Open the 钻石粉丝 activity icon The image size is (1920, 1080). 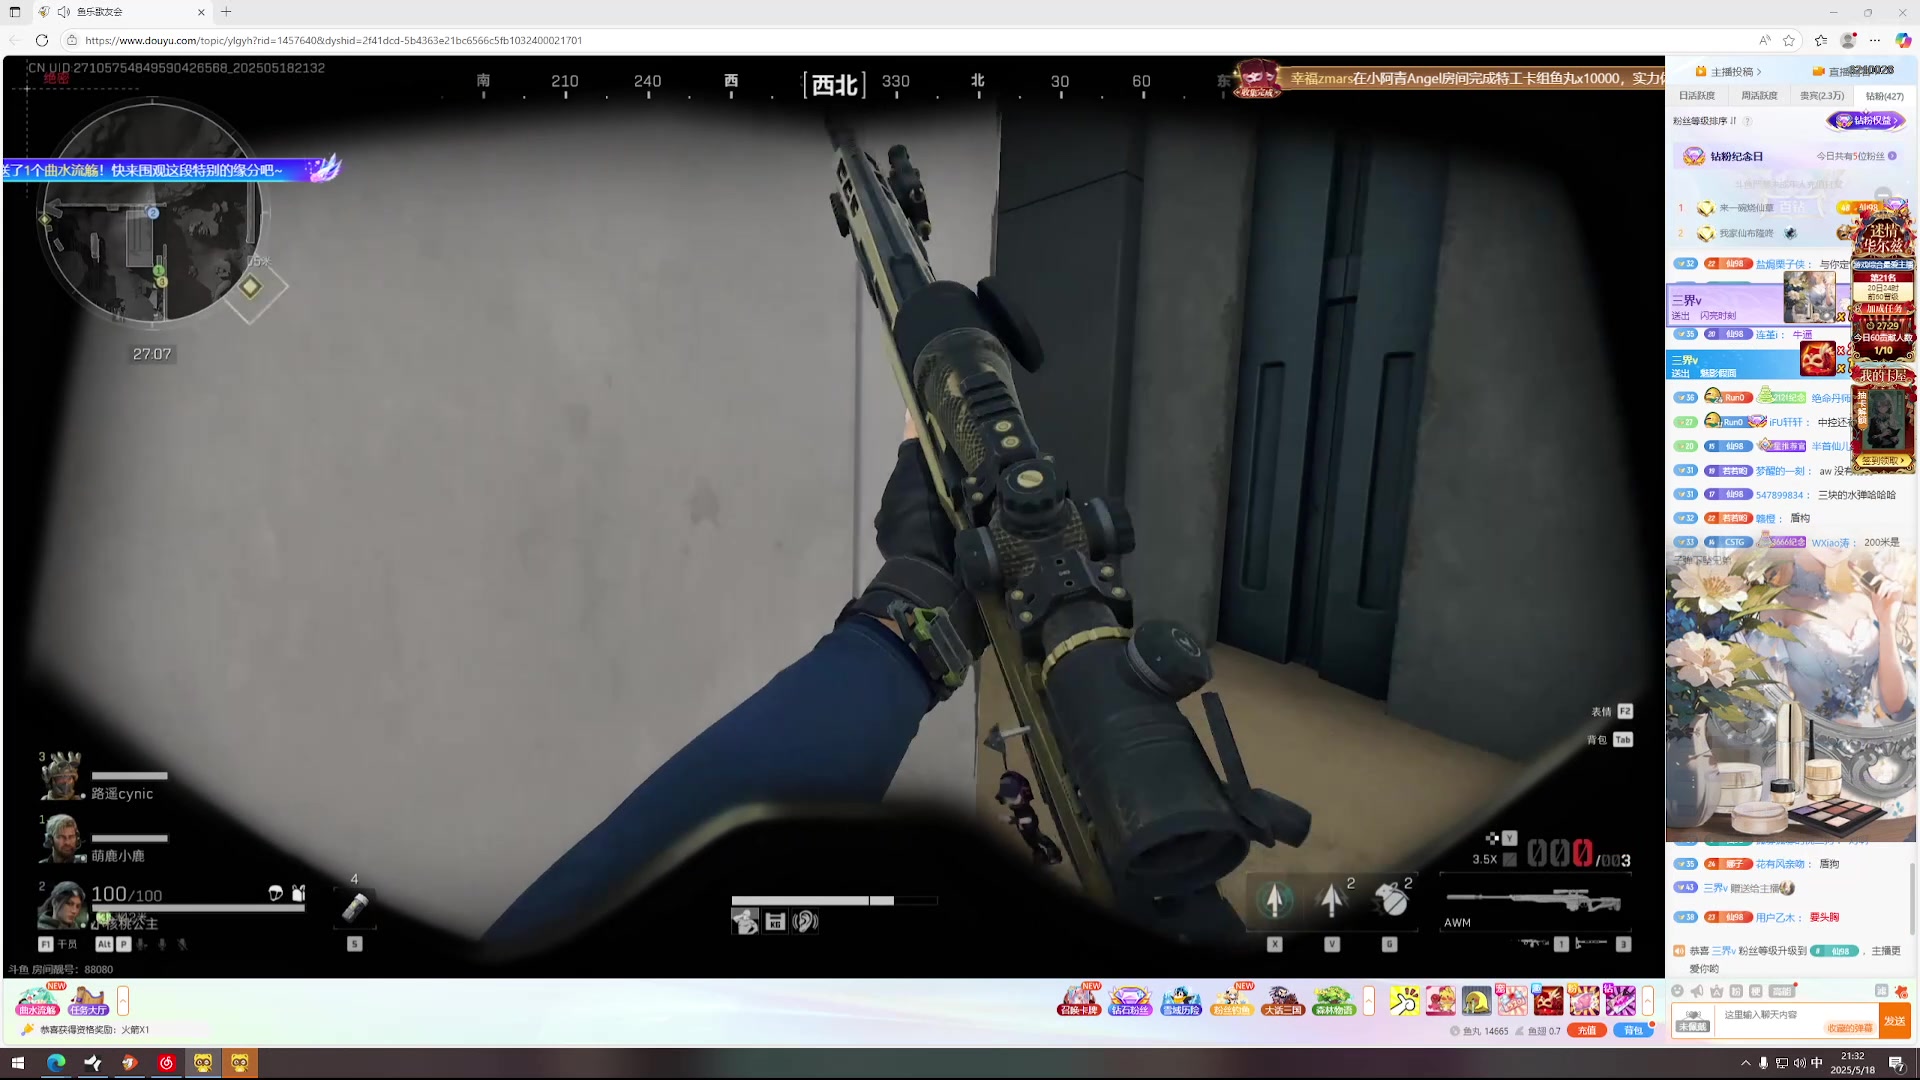(x=1130, y=1000)
